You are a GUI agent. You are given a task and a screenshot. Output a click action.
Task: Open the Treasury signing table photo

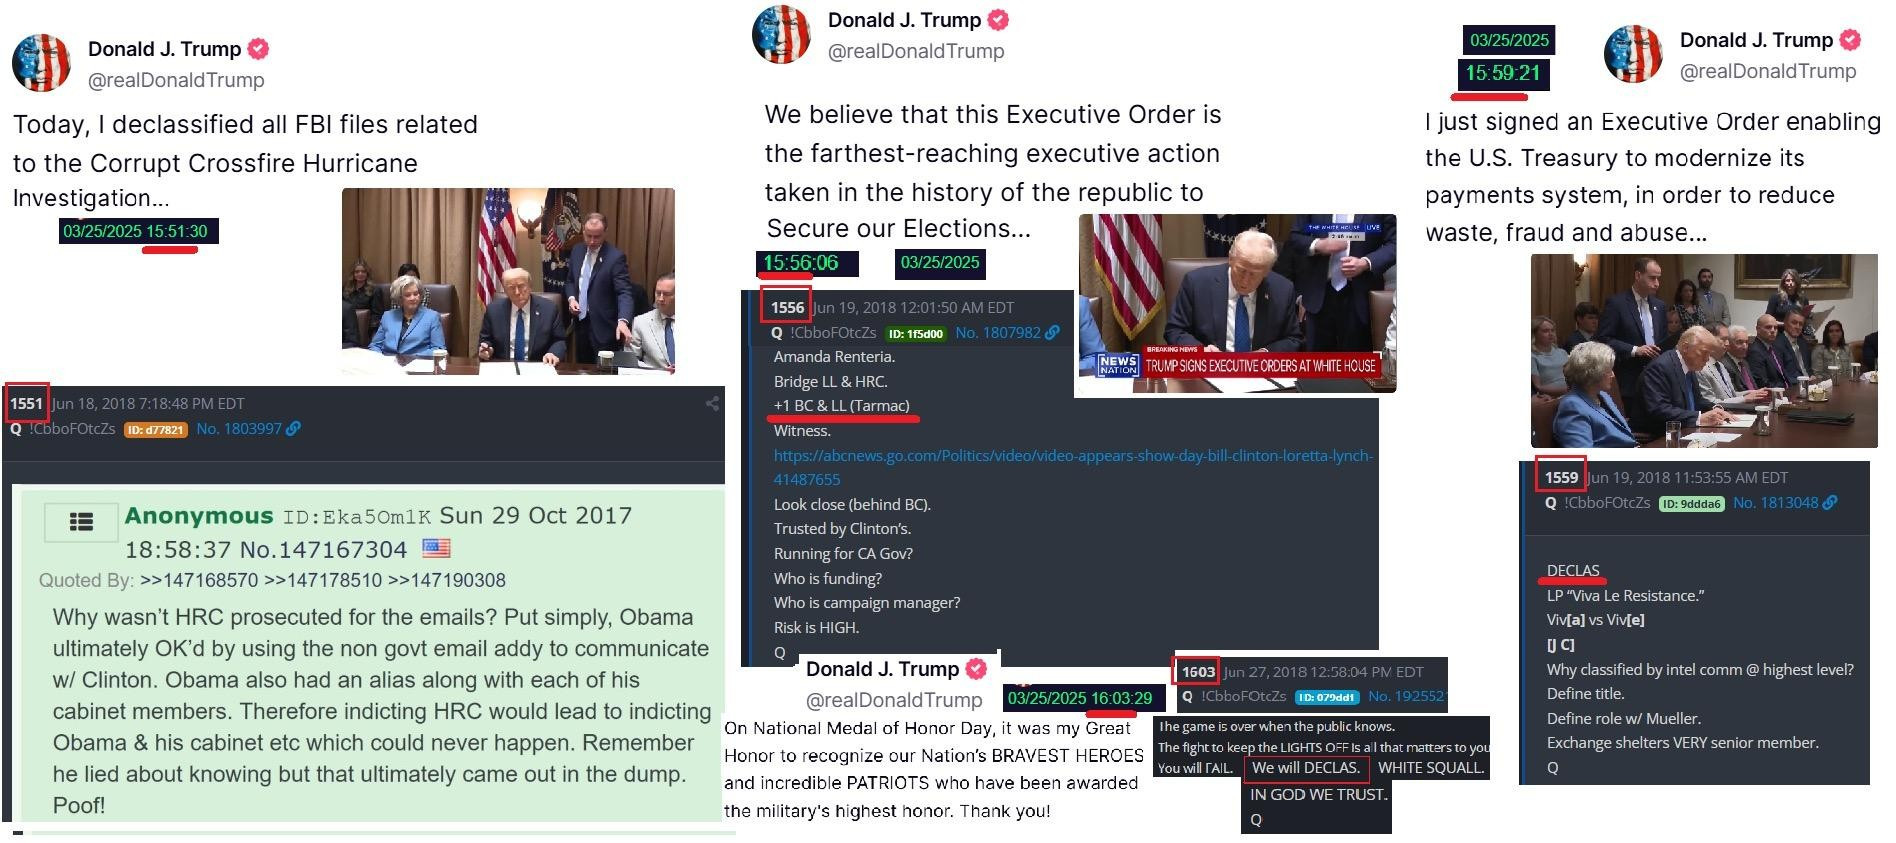(x=1704, y=350)
